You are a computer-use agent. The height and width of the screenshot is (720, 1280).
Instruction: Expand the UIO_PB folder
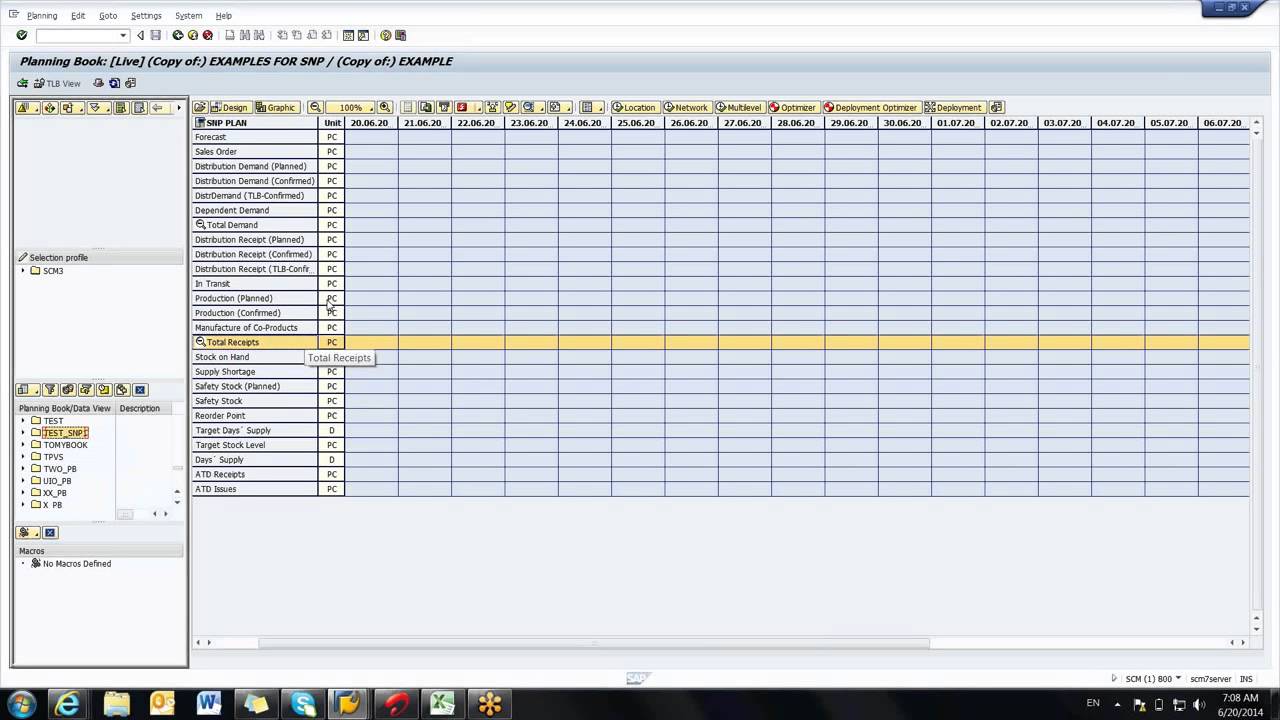click(23, 481)
